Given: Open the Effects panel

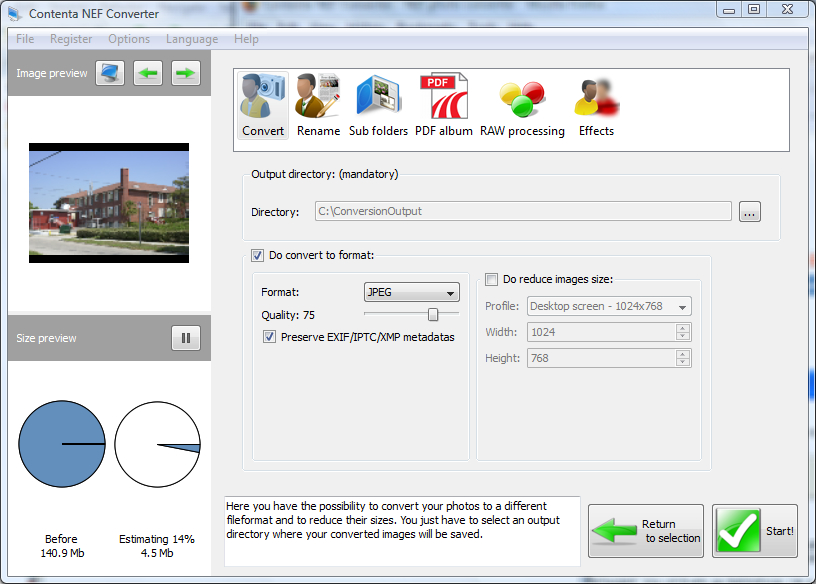Looking at the screenshot, I should pos(596,106).
